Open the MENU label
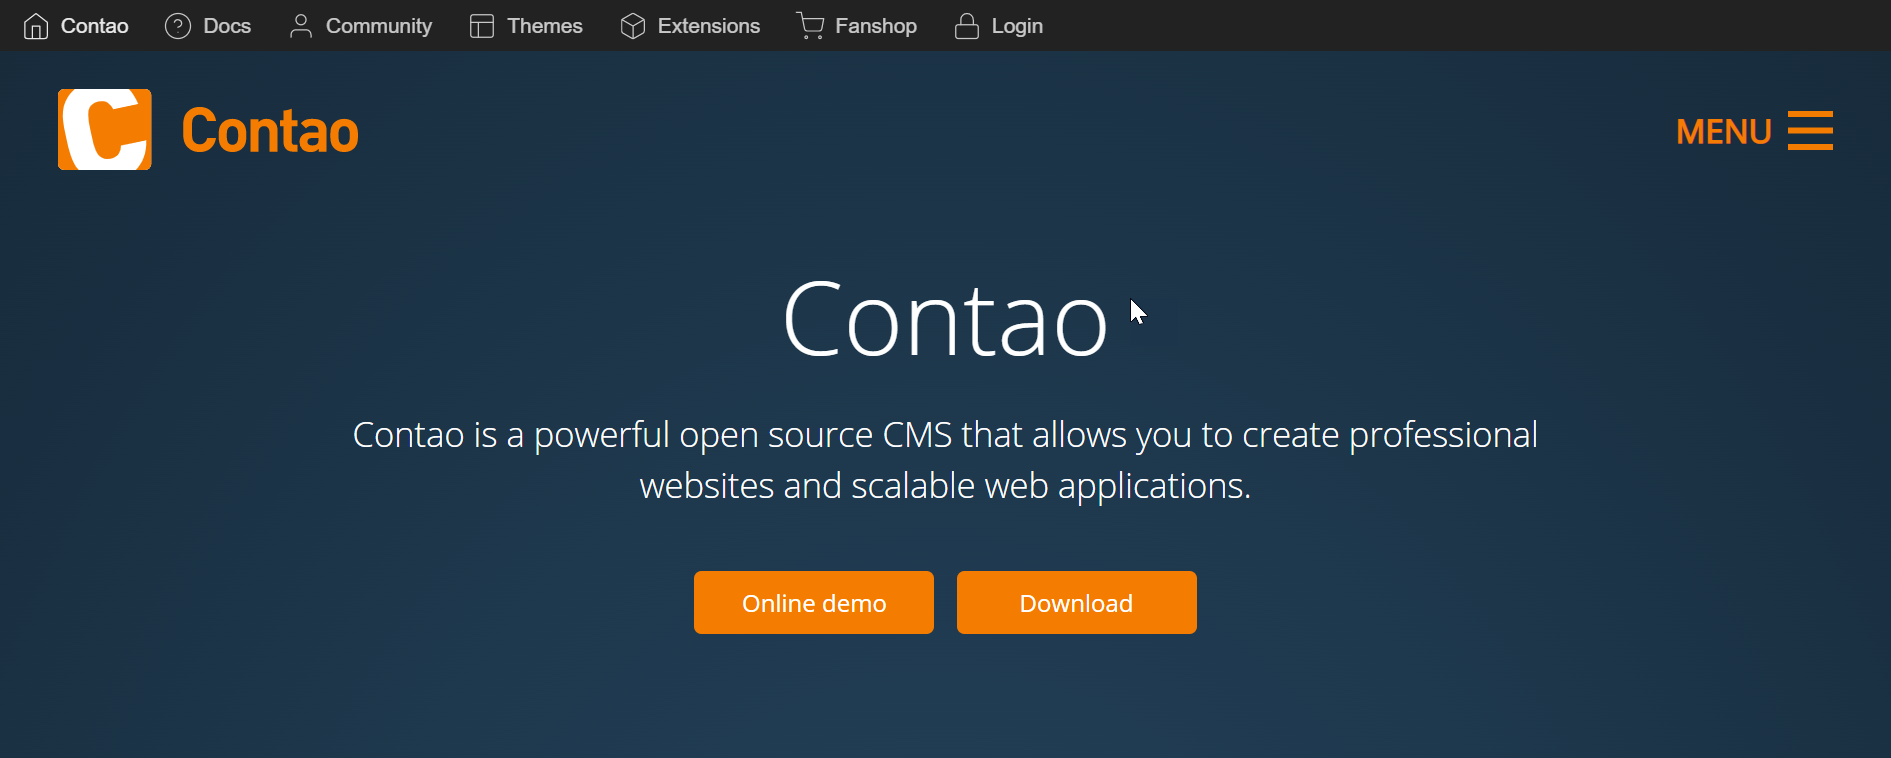 click(1724, 131)
